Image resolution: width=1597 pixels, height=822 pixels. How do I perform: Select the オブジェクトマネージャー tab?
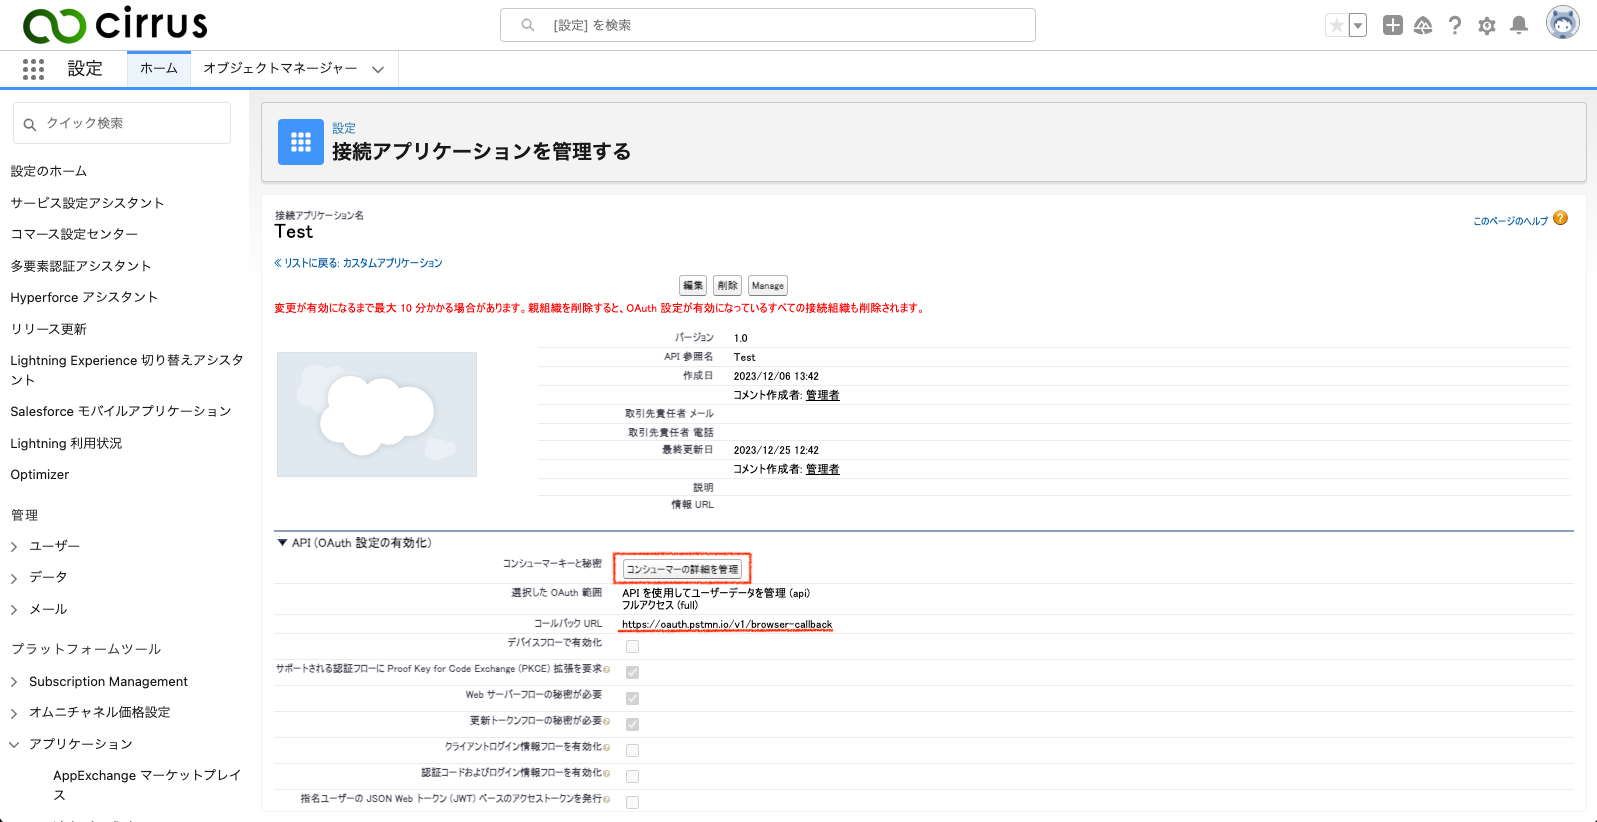click(280, 68)
